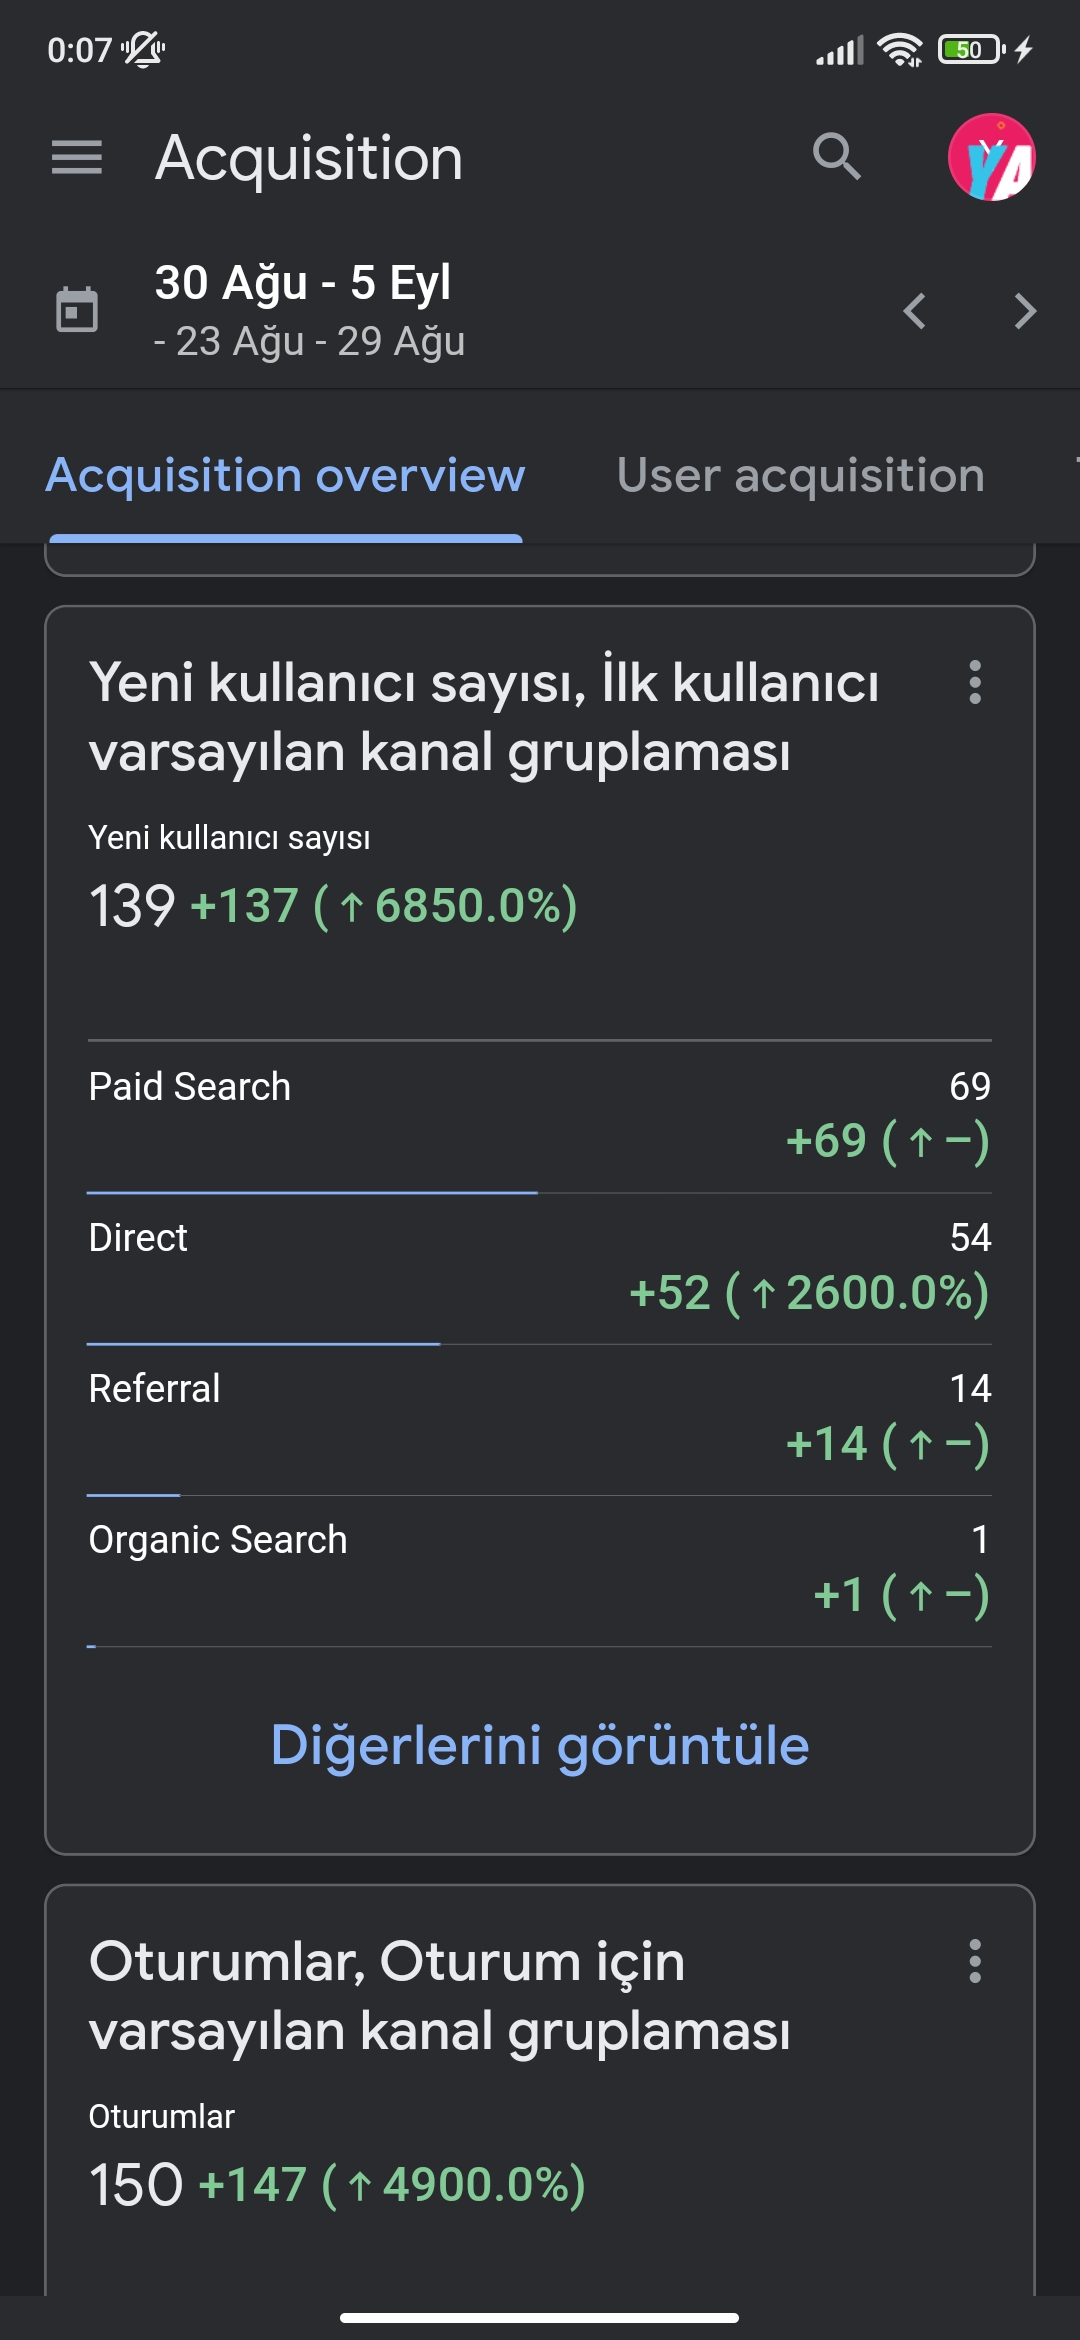
Task: Tap the Diğerlerini görüntüle link
Action: tap(540, 1745)
